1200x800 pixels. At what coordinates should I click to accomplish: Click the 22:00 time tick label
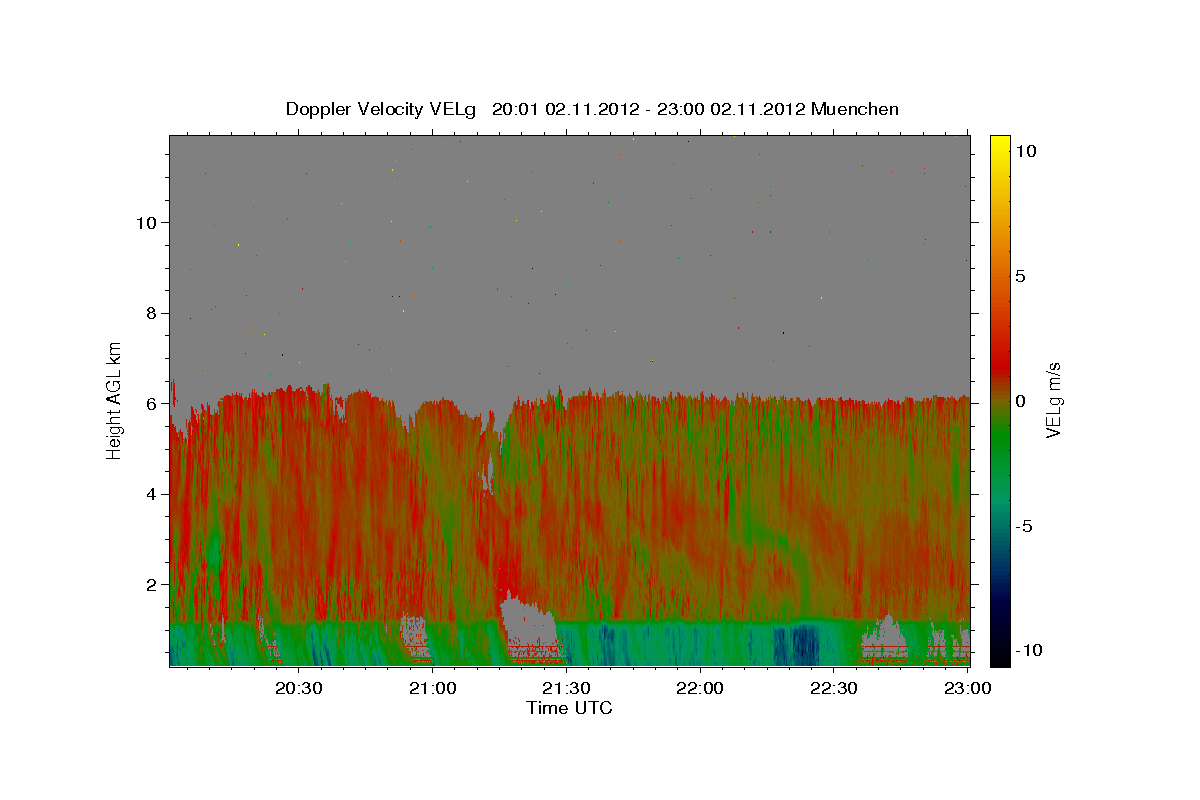700,689
